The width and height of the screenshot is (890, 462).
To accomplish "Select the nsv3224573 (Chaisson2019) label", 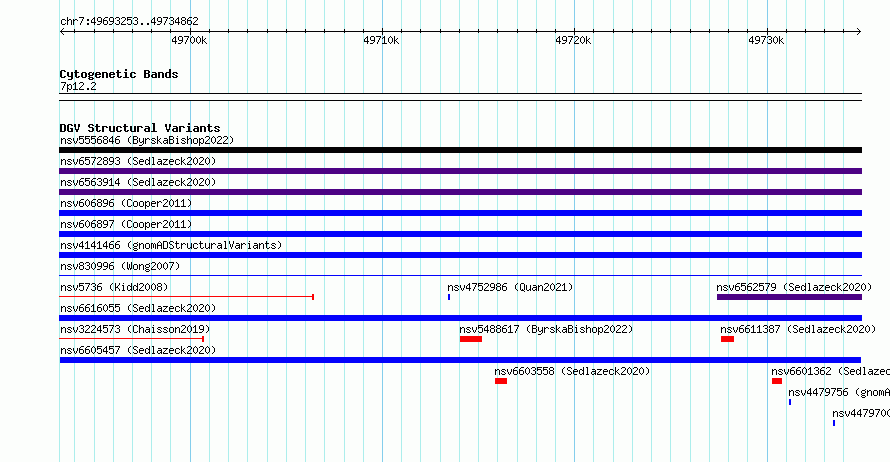I will point(135,329).
